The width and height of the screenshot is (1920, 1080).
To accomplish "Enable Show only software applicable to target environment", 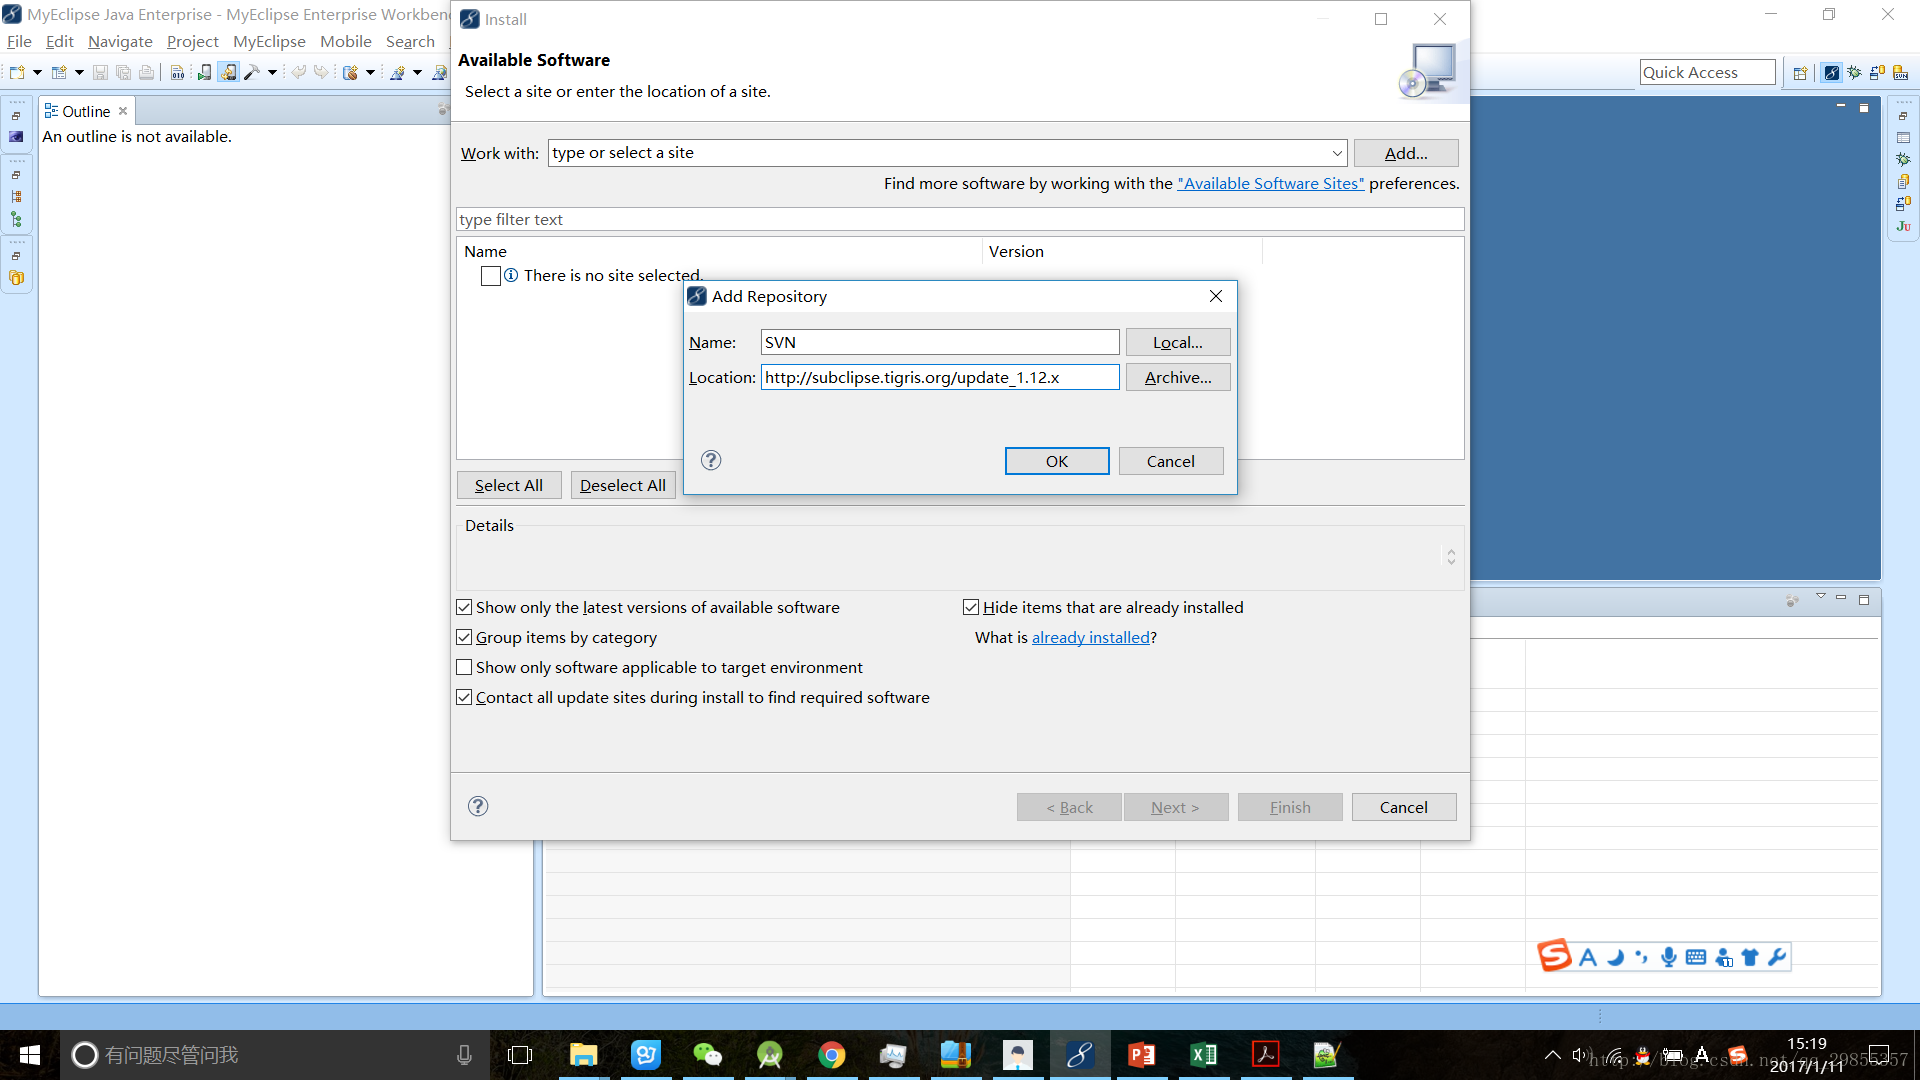I will [464, 667].
